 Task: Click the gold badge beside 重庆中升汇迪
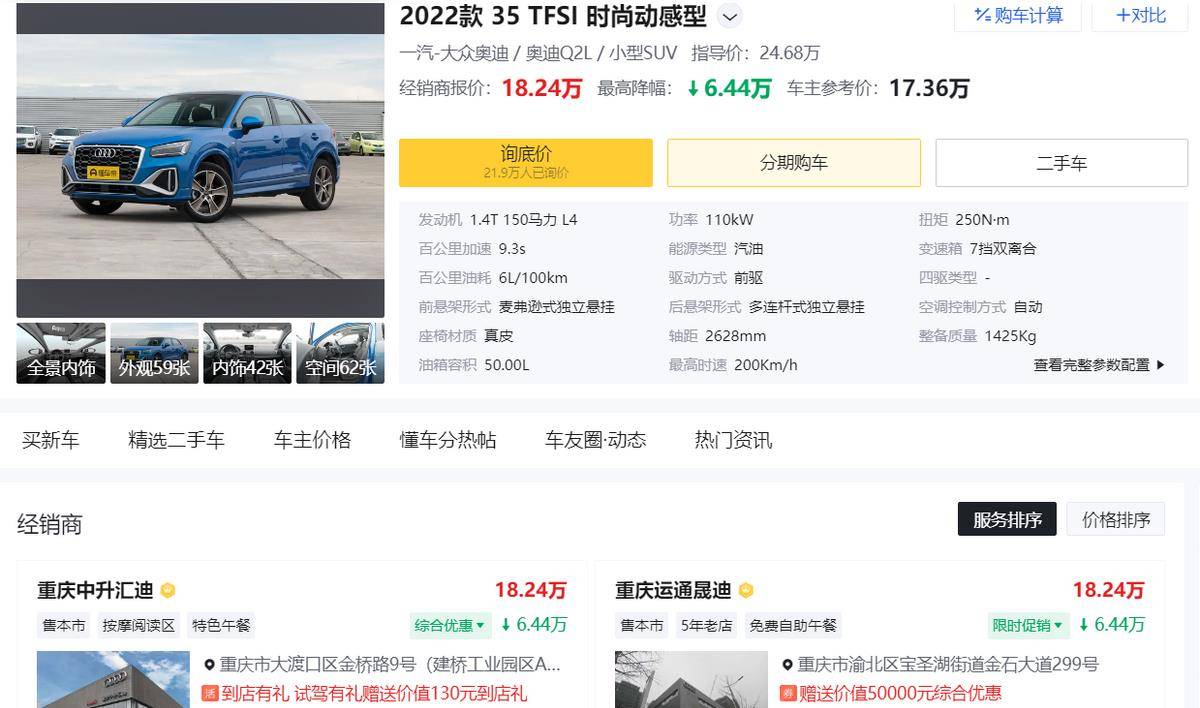tap(168, 590)
